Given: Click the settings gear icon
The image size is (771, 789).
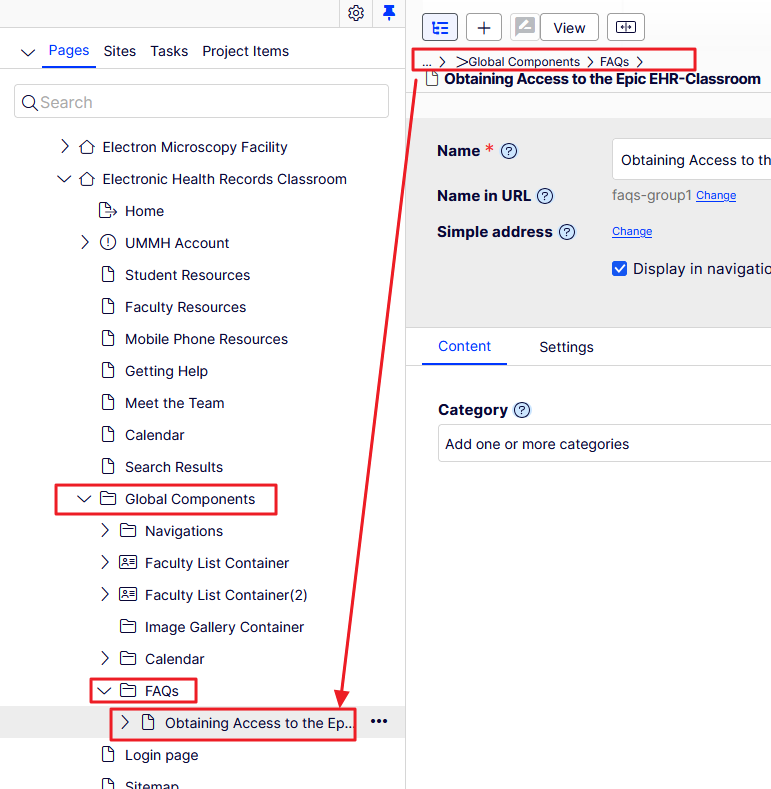Looking at the screenshot, I should pyautogui.click(x=356, y=13).
